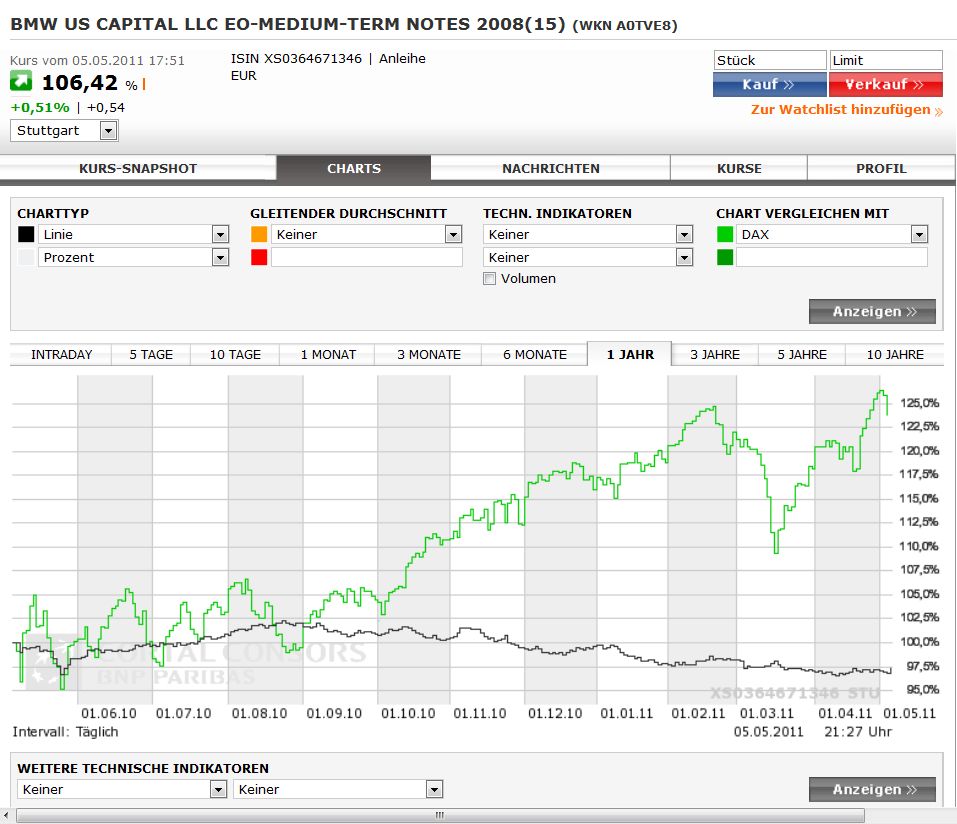Select the 3 Jahre time range
This screenshot has height=824, width=957.
(x=715, y=355)
